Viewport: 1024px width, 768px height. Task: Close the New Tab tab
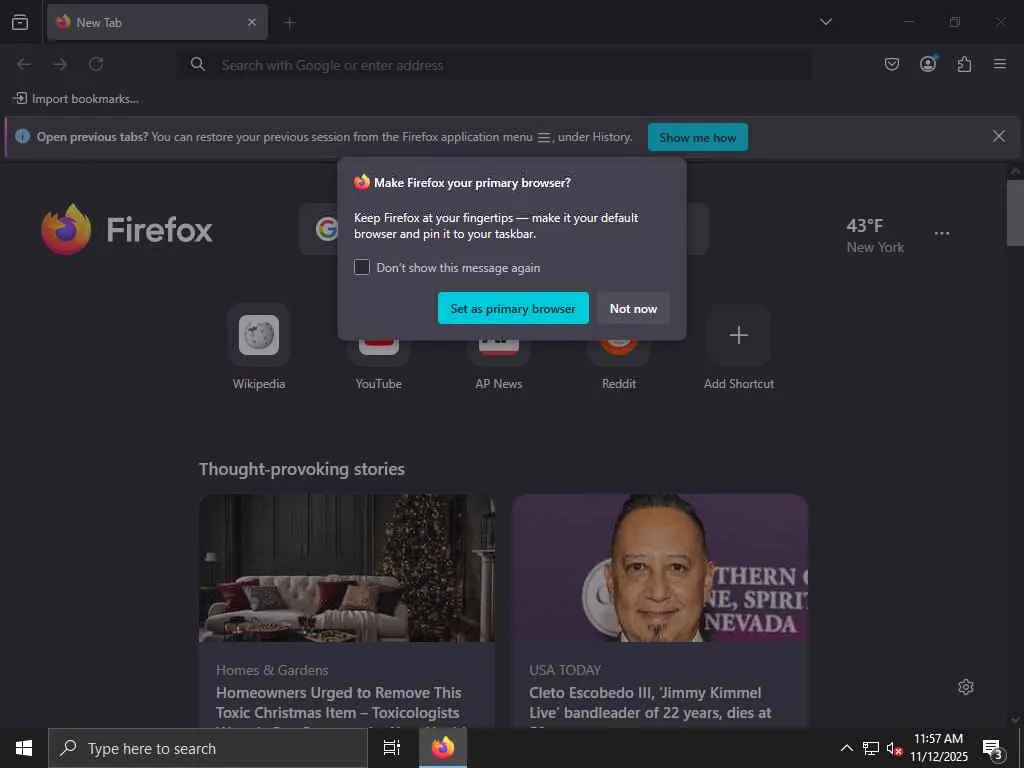[252, 22]
